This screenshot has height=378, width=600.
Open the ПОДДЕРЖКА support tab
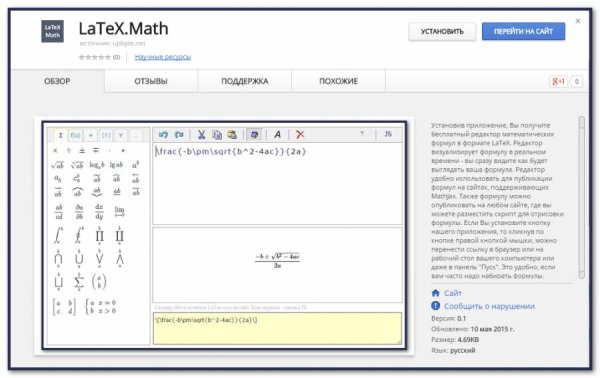tap(245, 81)
